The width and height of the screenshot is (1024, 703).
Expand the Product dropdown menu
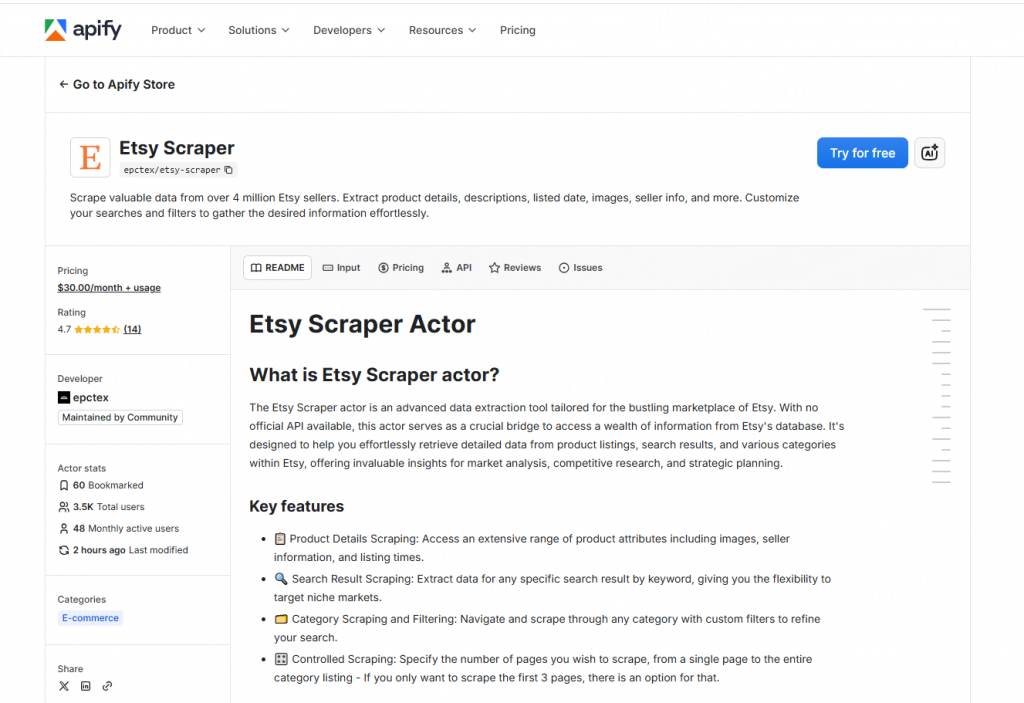point(178,30)
